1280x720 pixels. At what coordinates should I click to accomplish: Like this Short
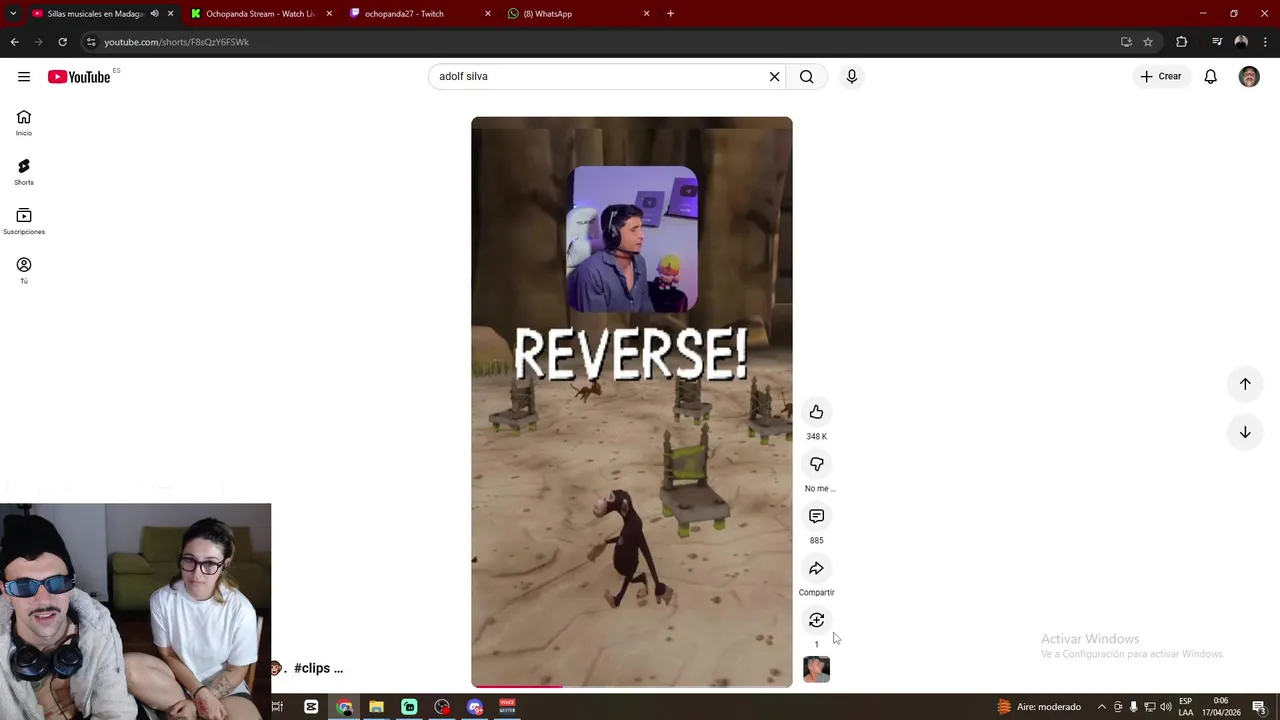coord(816,412)
